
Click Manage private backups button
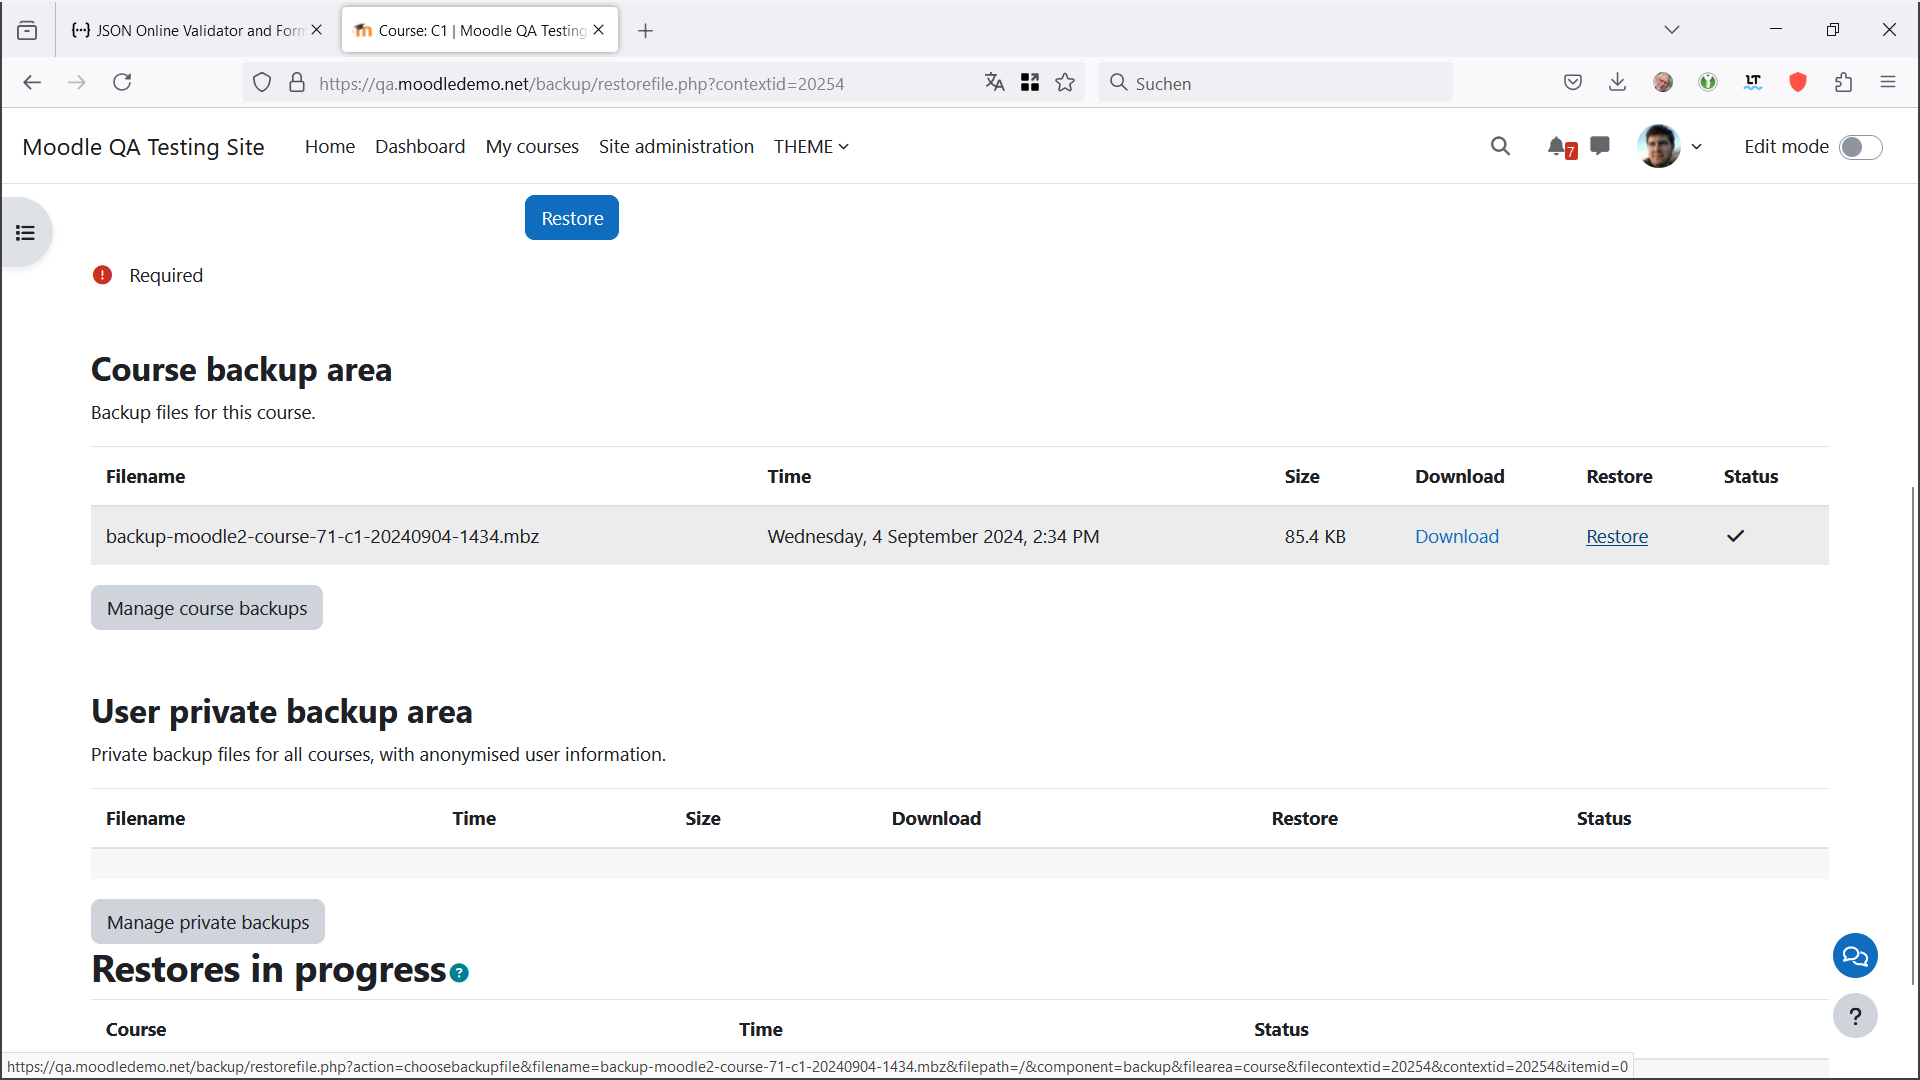208,922
